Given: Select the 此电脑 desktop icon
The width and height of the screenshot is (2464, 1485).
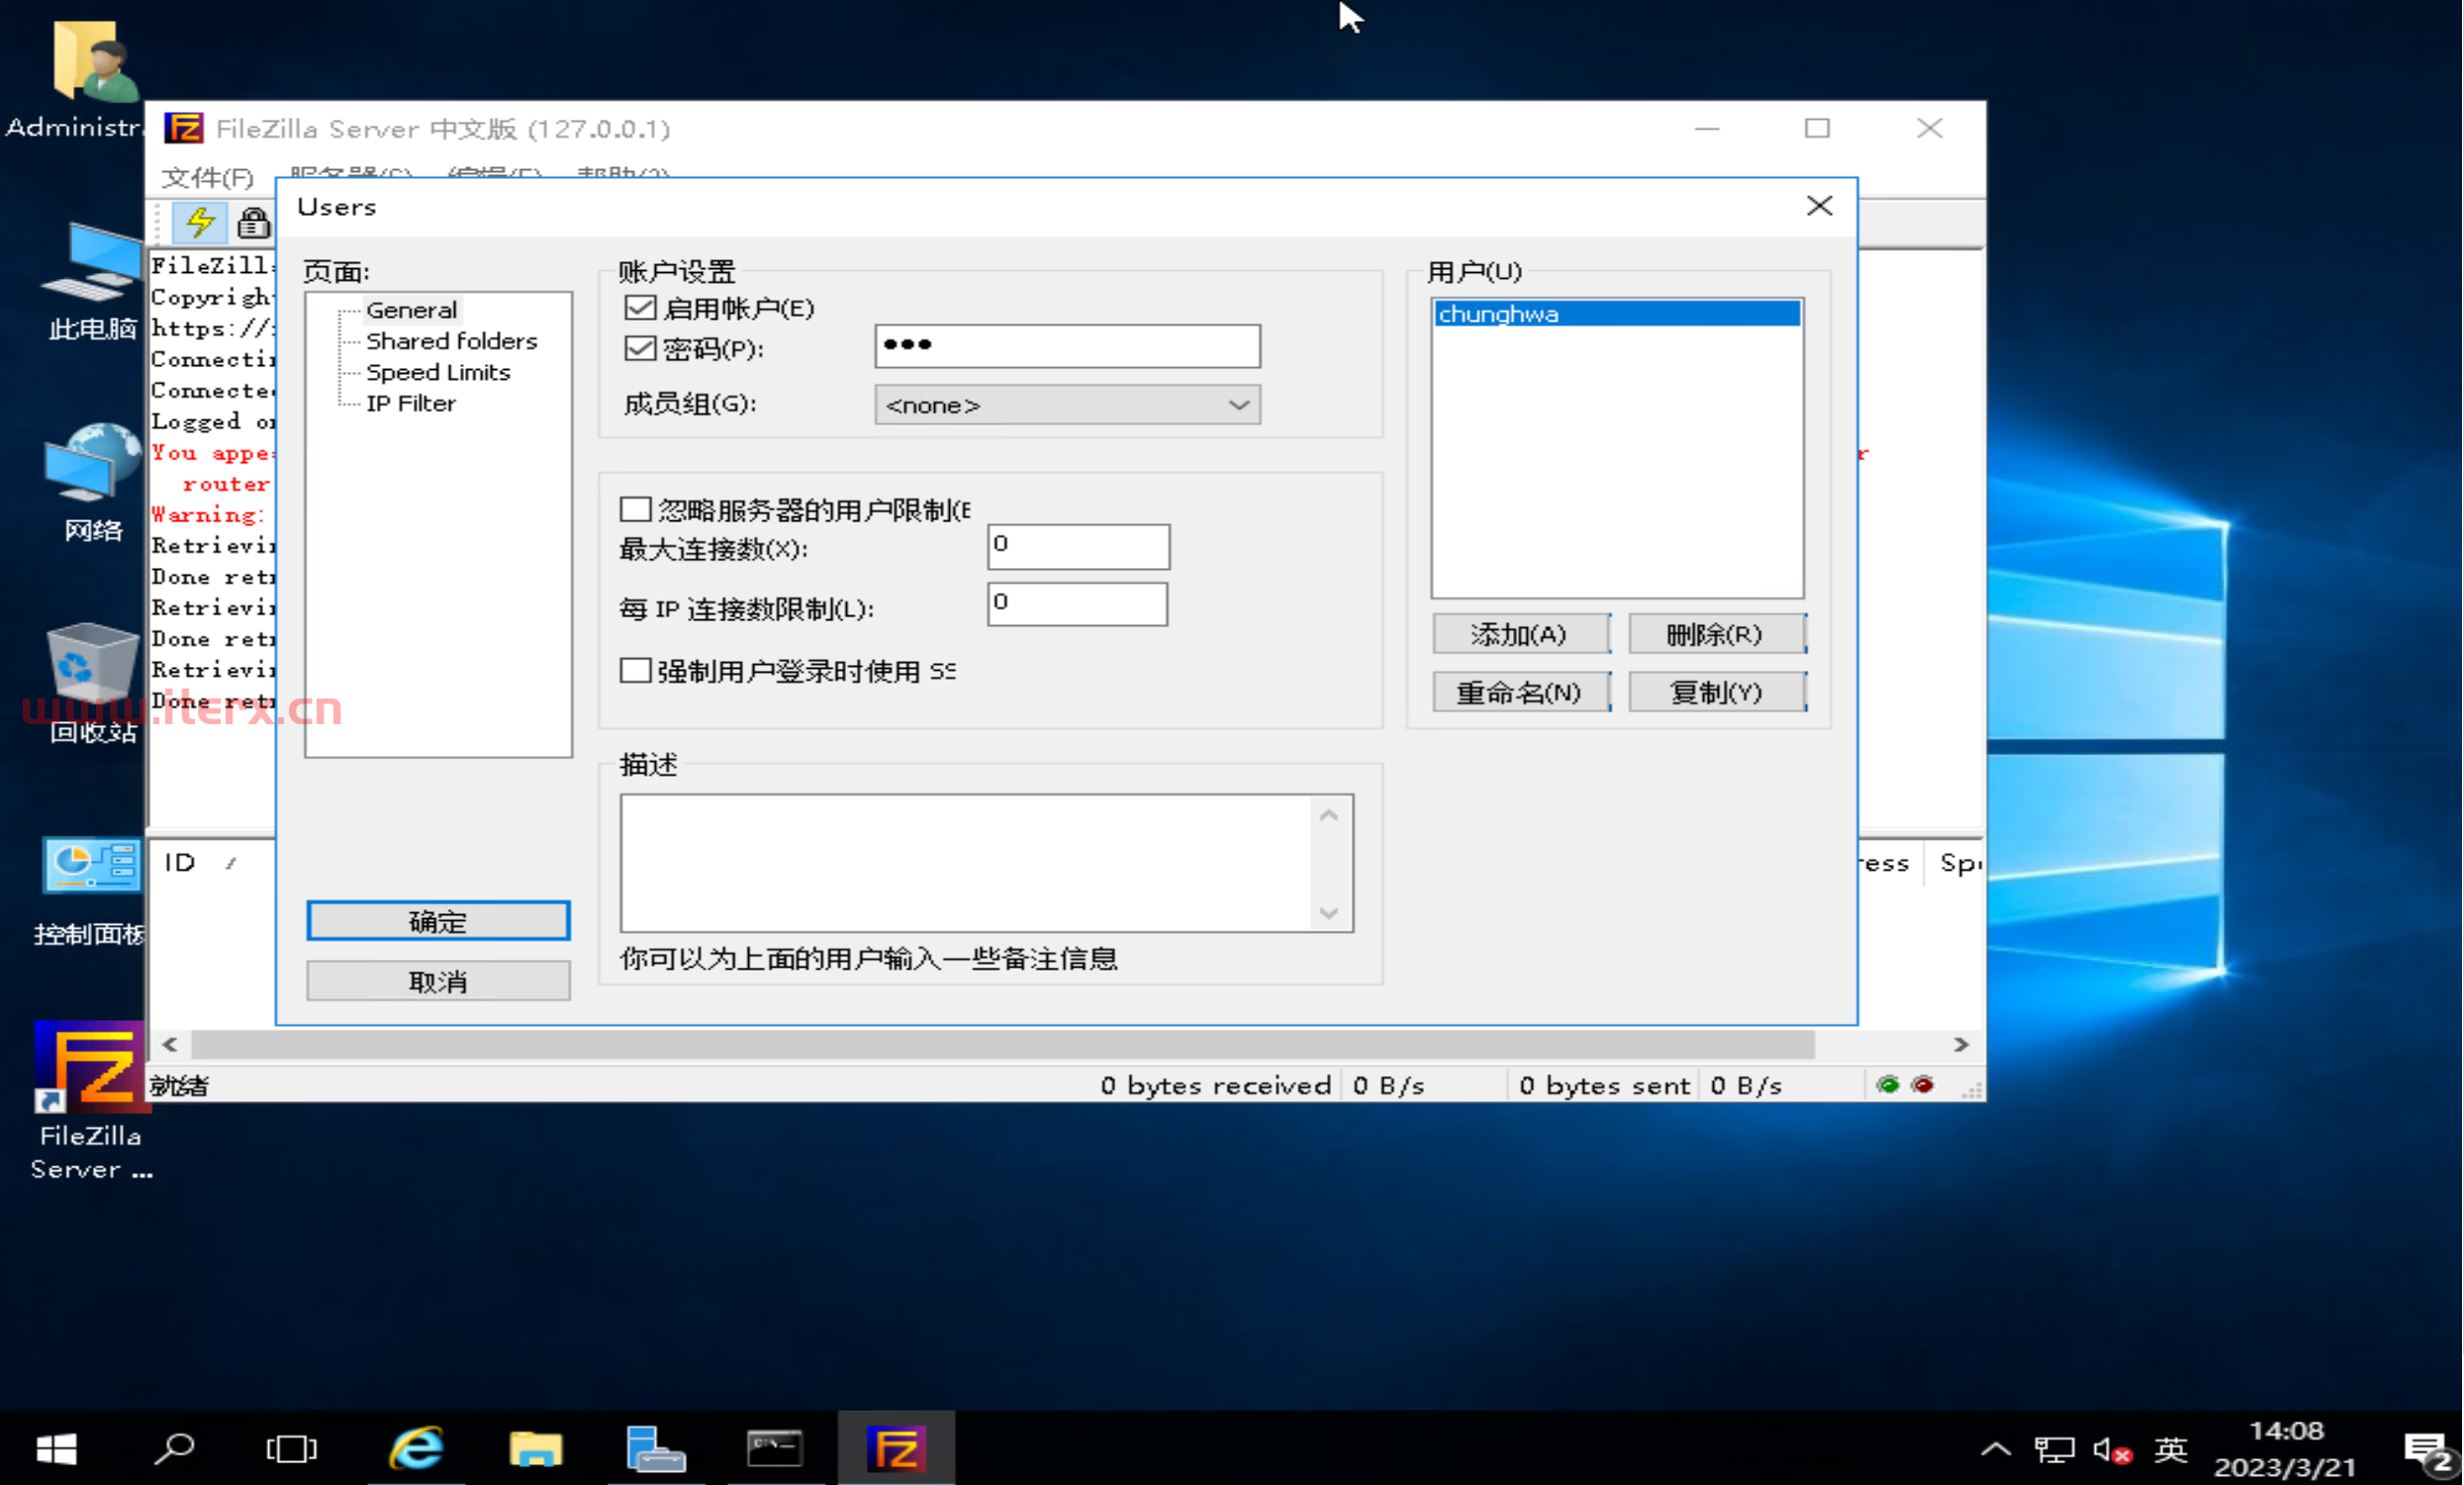Looking at the screenshot, I should 91,280.
